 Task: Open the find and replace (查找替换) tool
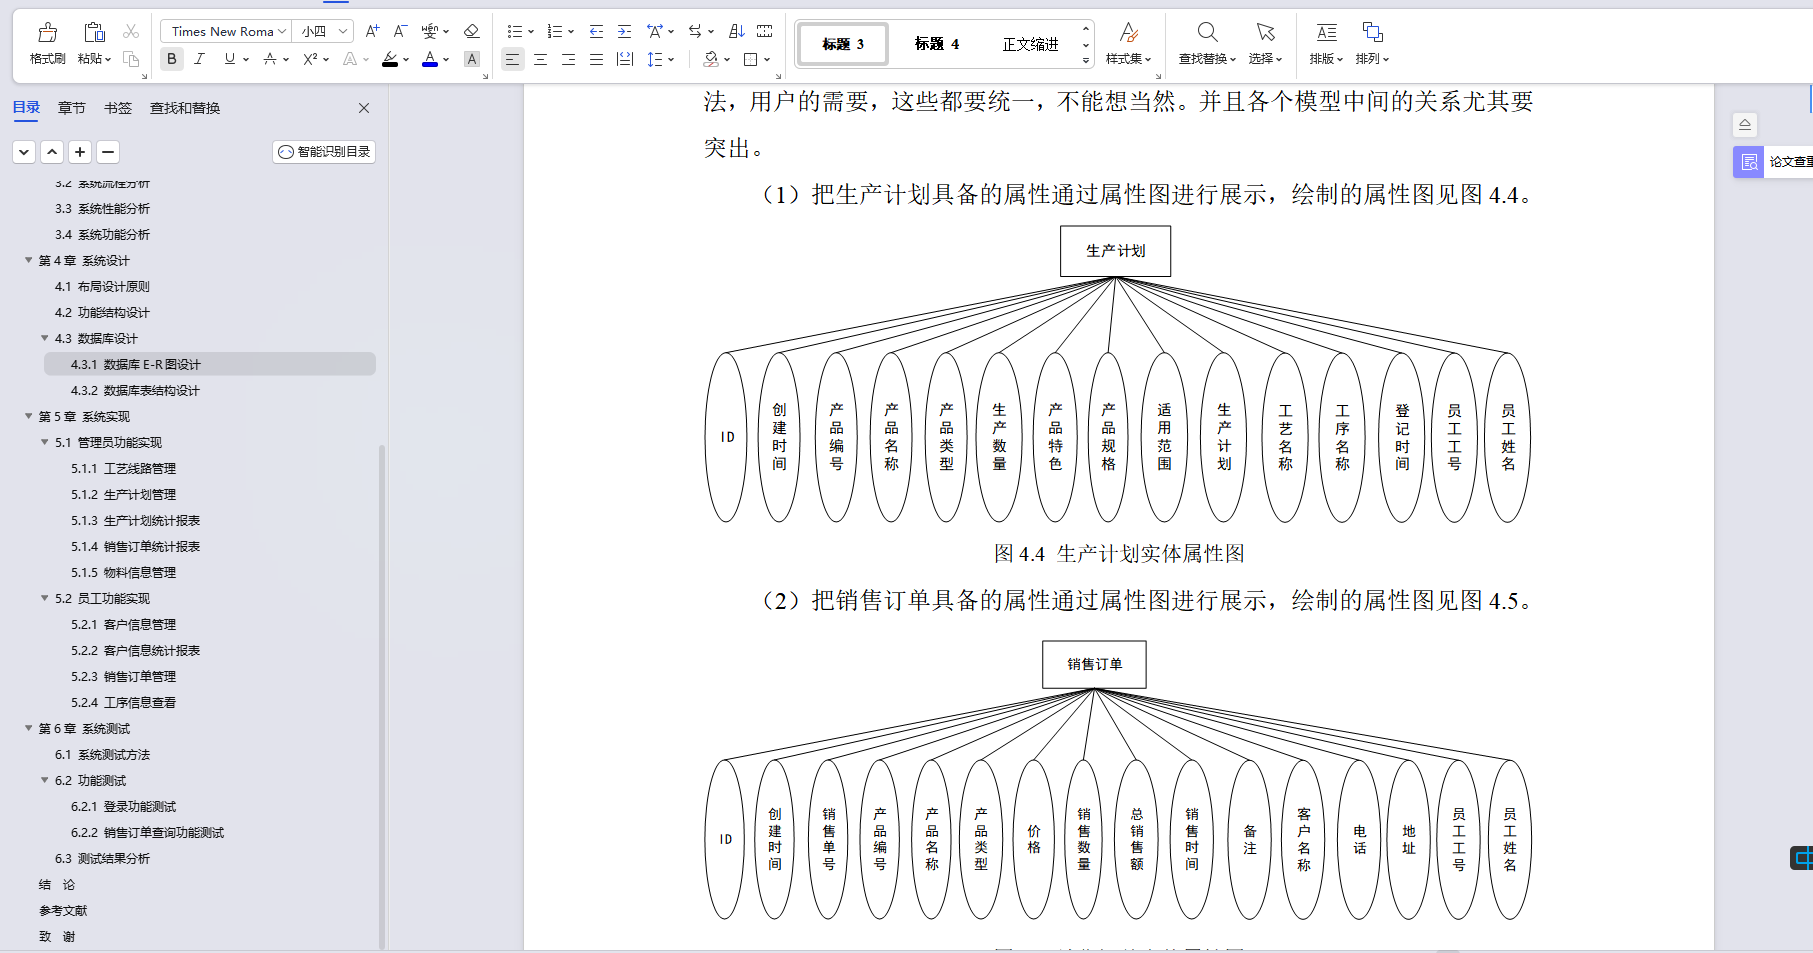(1207, 42)
